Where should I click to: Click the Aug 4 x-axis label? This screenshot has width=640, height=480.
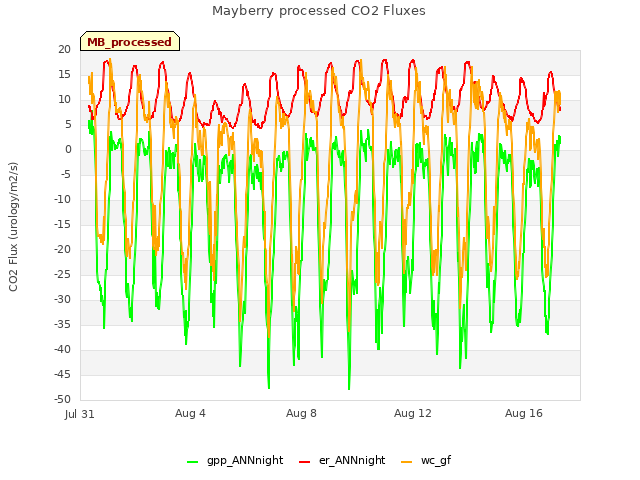pos(190,413)
